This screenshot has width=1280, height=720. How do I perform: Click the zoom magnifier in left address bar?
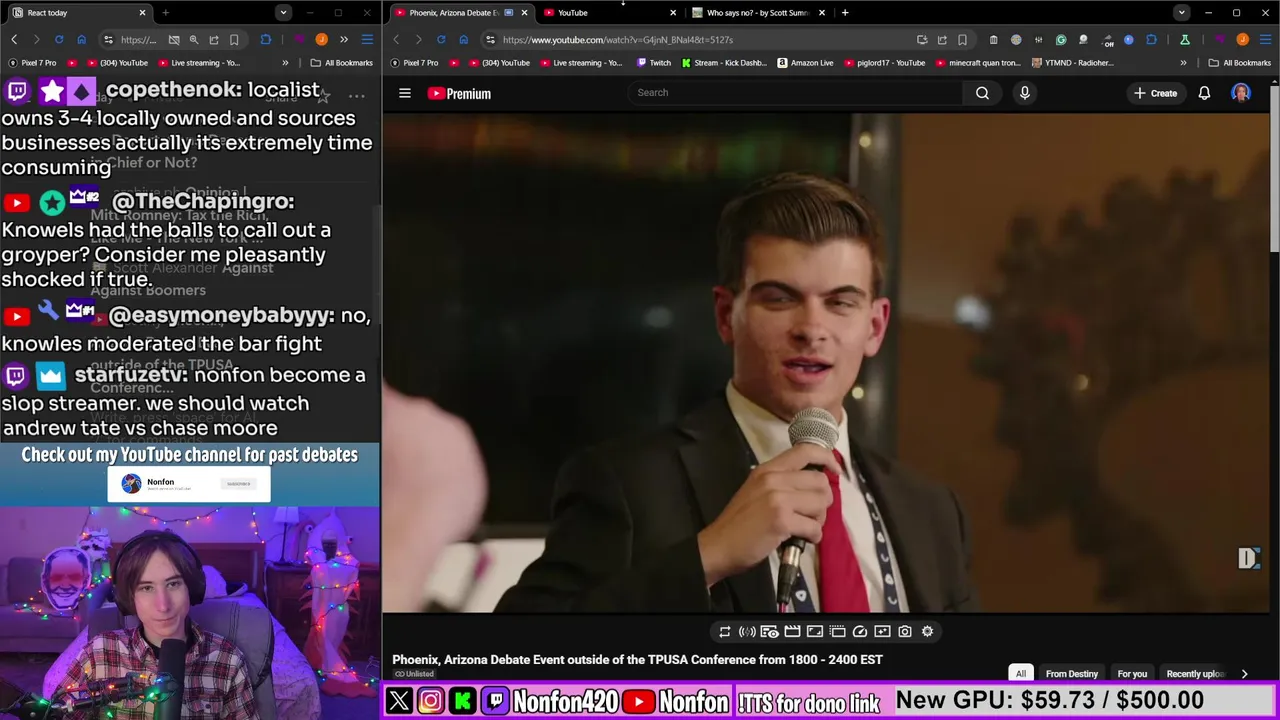194,40
